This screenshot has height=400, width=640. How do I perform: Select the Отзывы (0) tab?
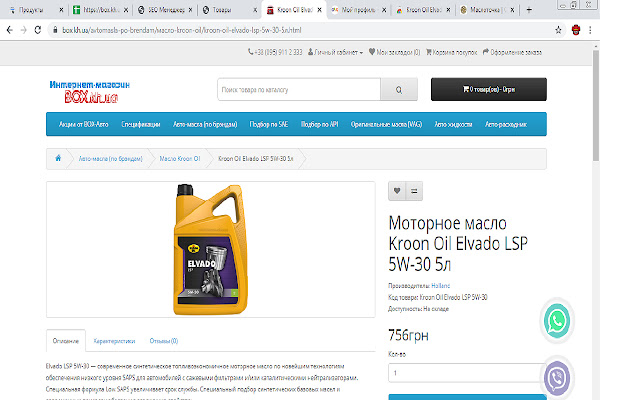pyautogui.click(x=164, y=340)
